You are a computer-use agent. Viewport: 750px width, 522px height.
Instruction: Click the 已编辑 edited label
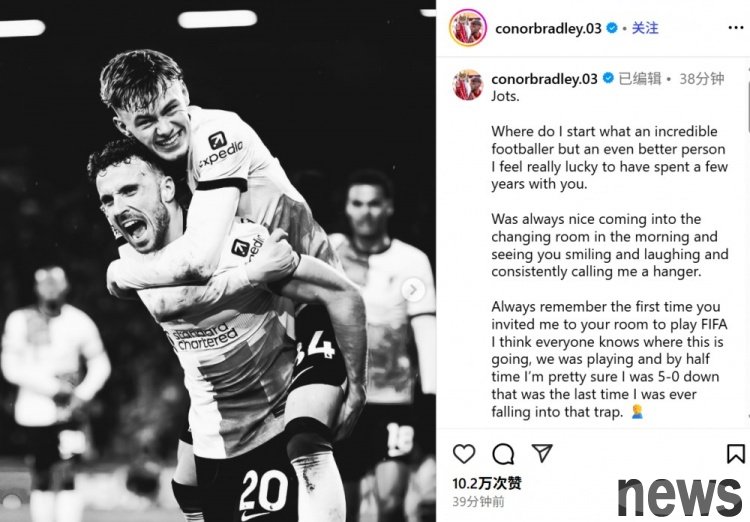click(640, 78)
